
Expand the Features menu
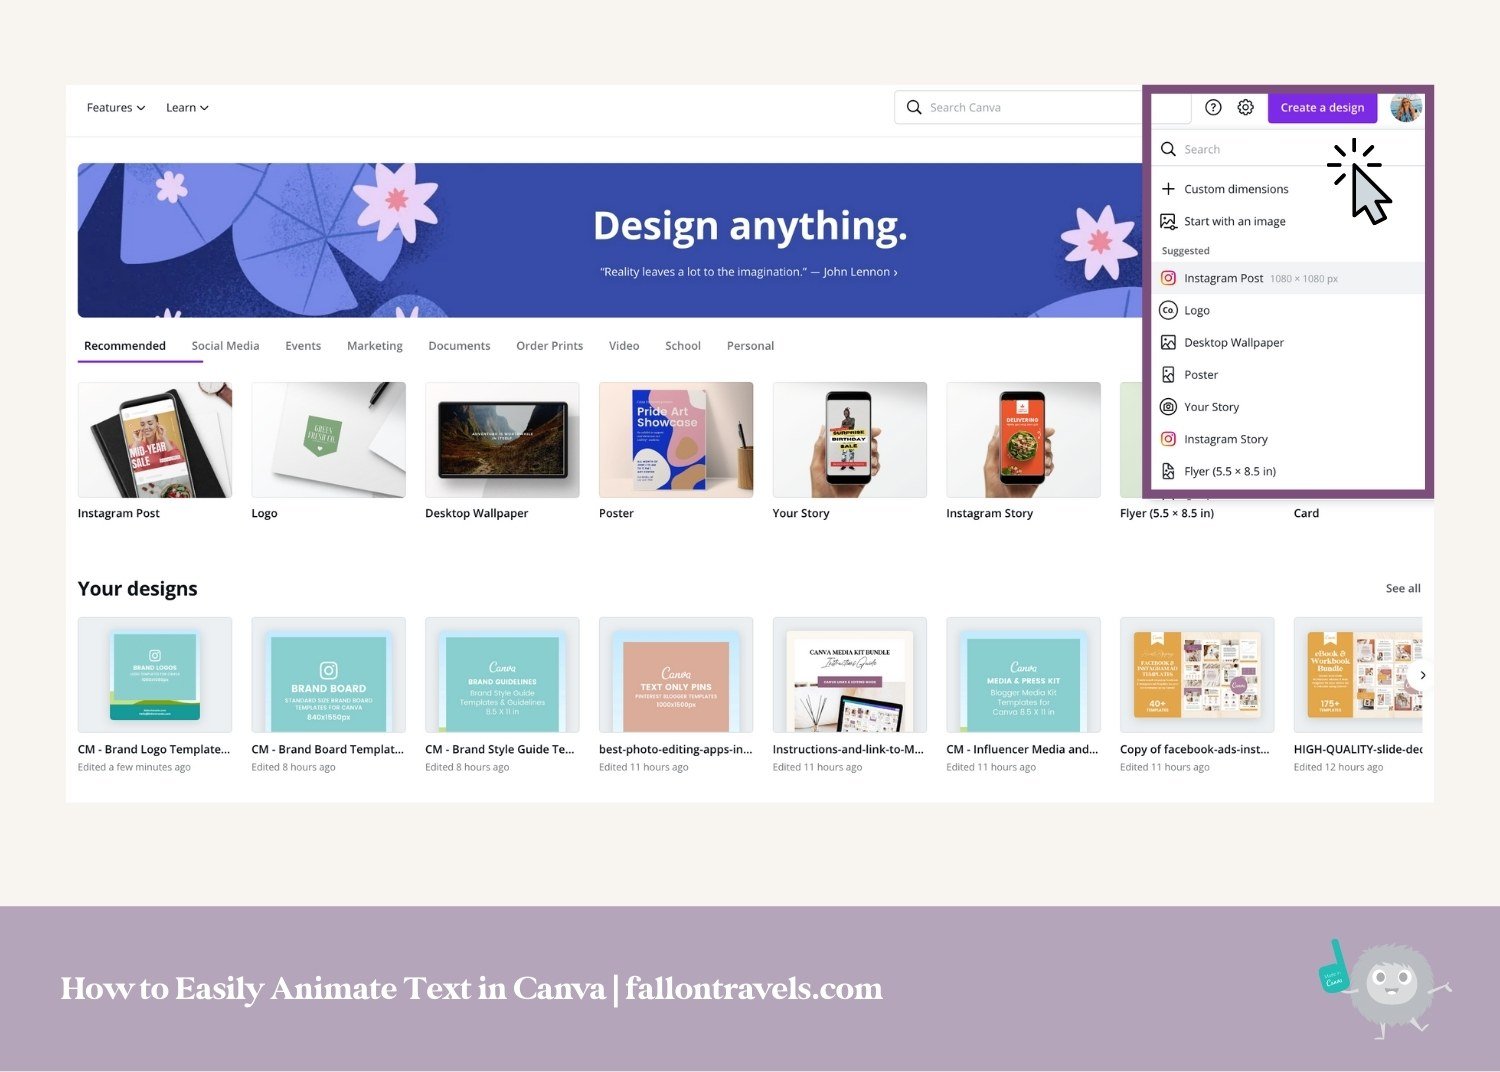tap(116, 107)
